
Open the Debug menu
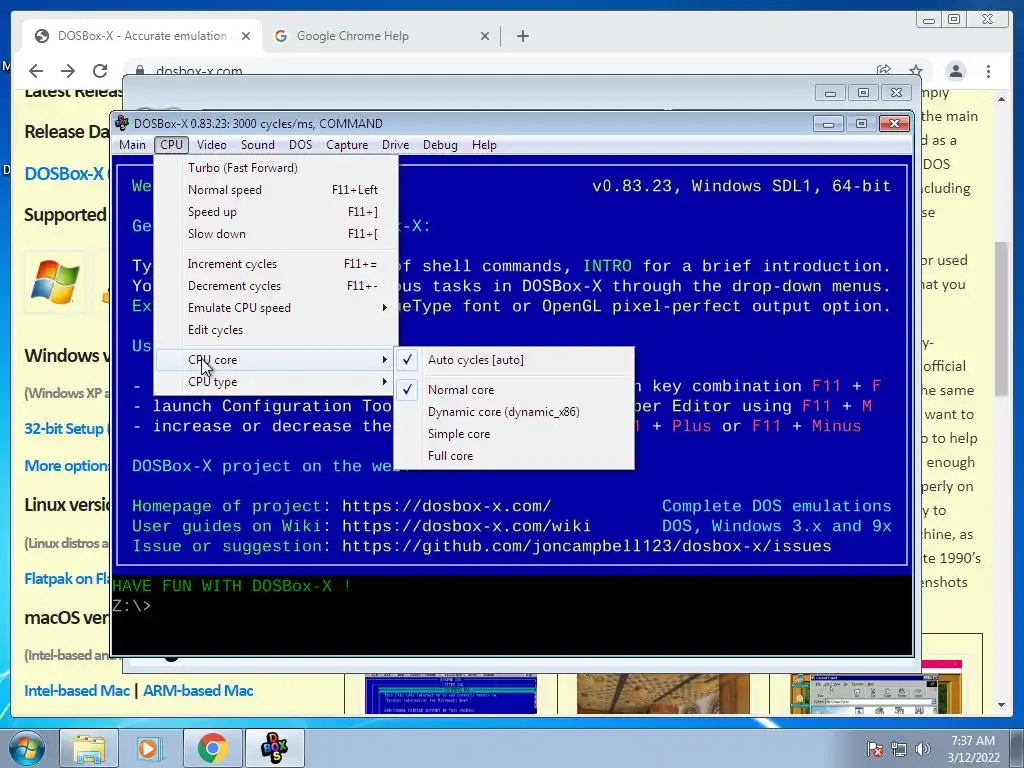click(440, 145)
